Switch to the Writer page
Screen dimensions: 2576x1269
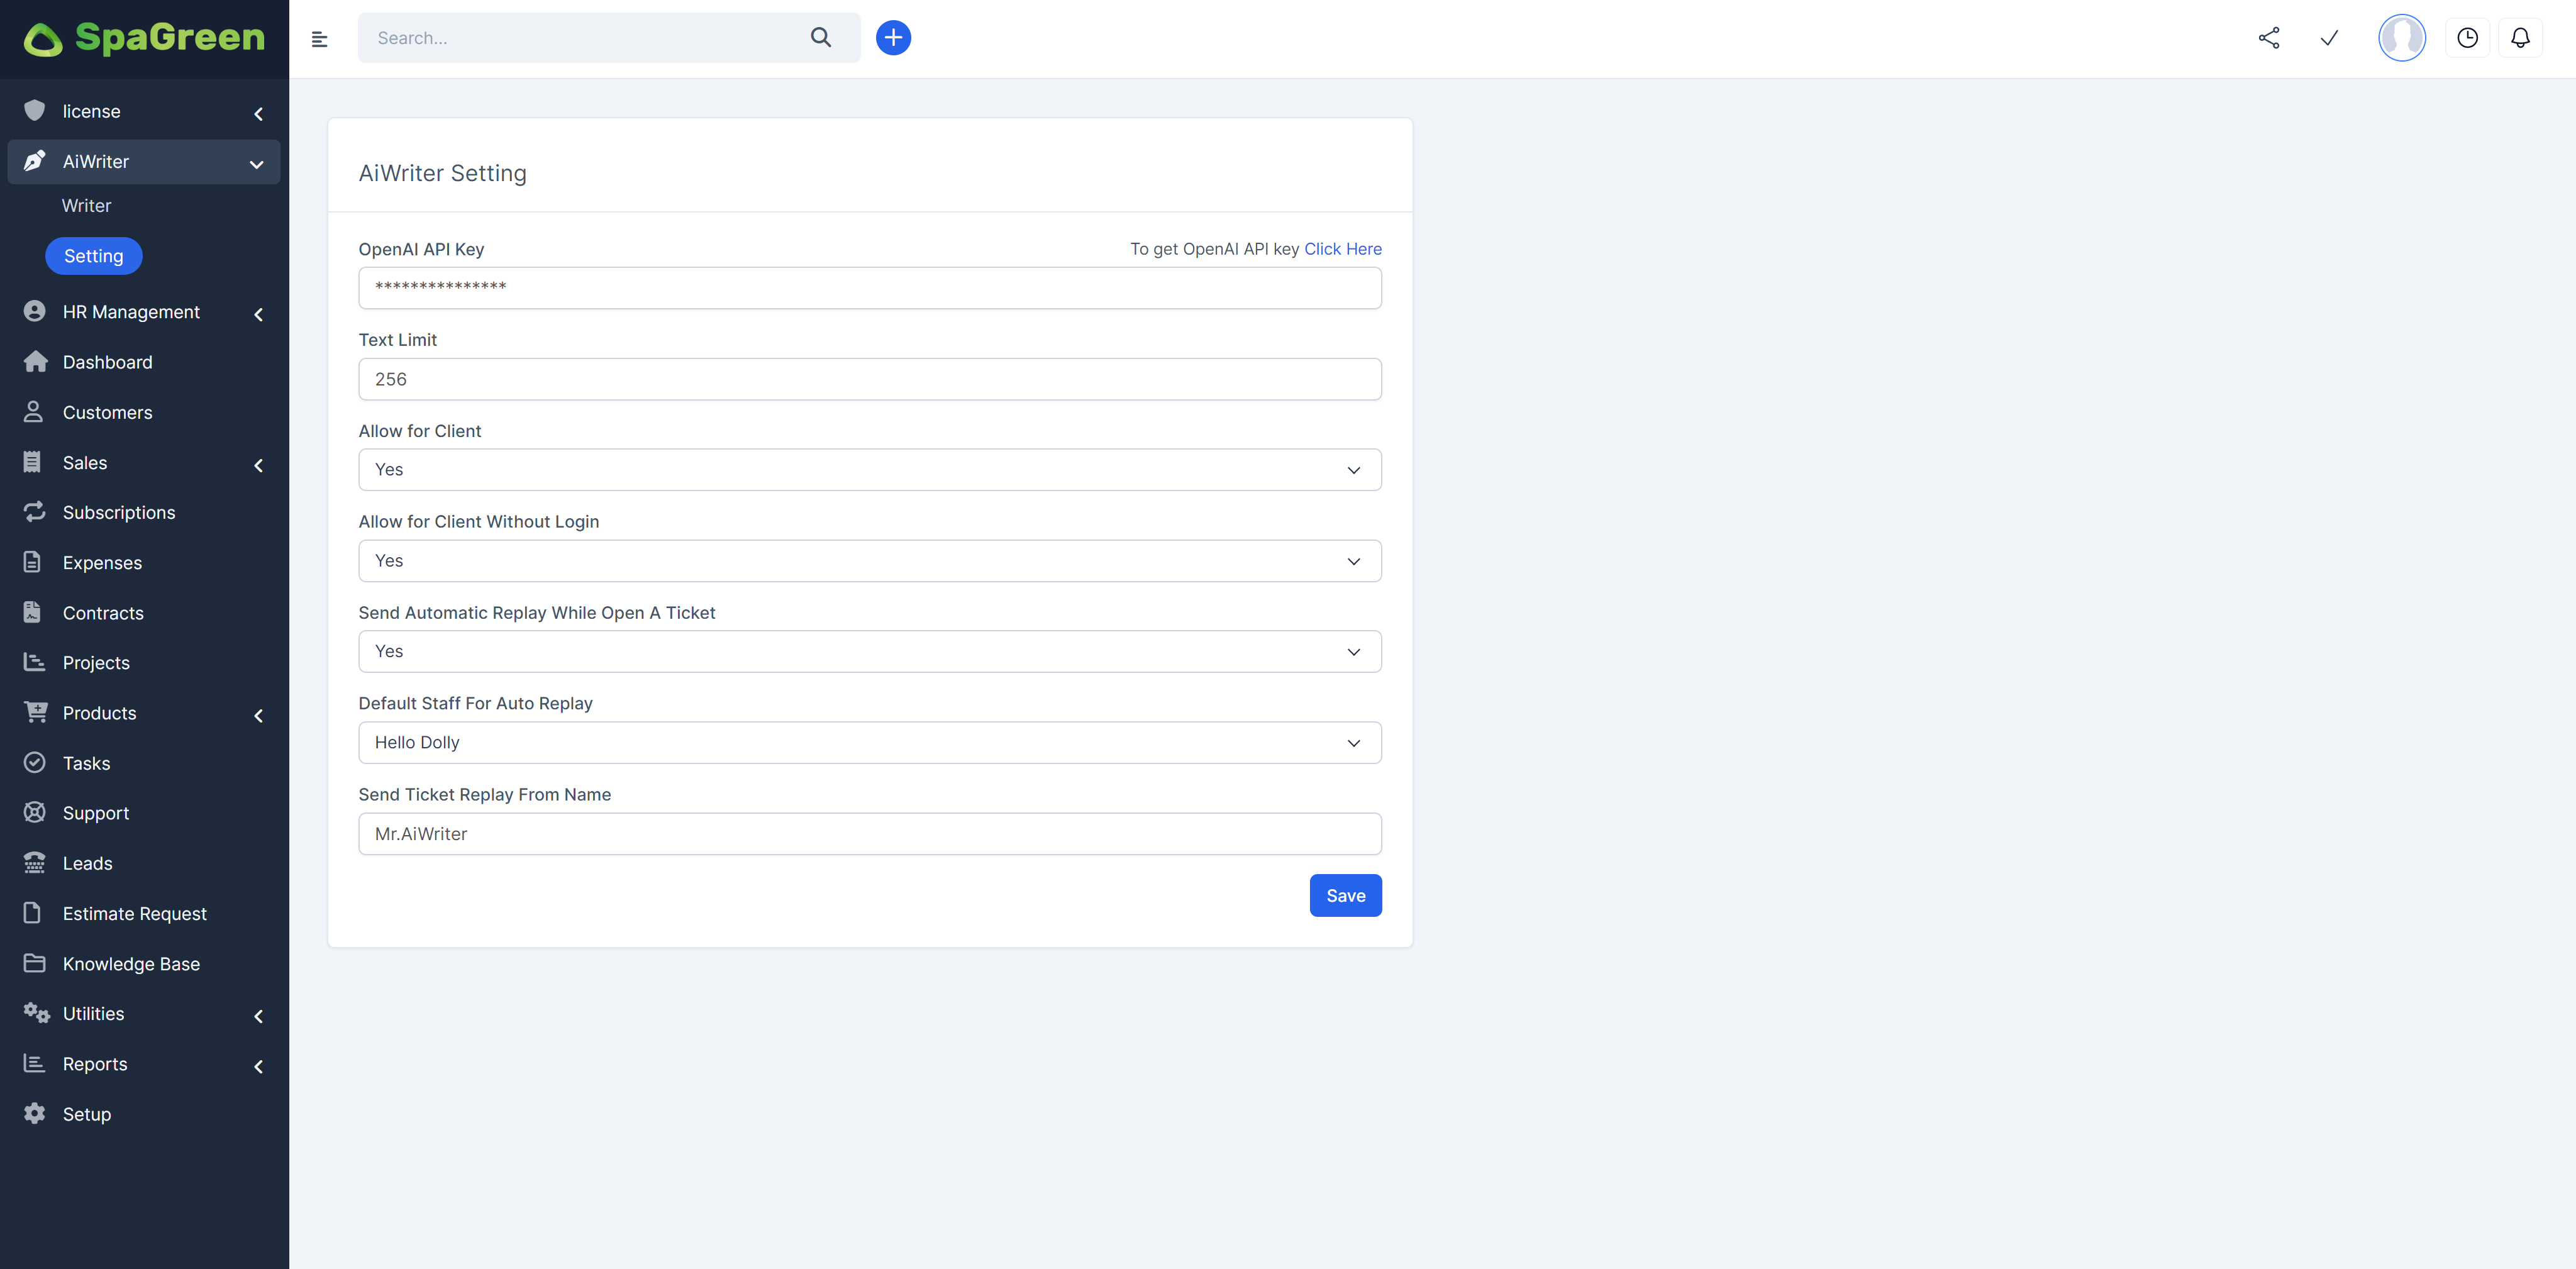(86, 205)
